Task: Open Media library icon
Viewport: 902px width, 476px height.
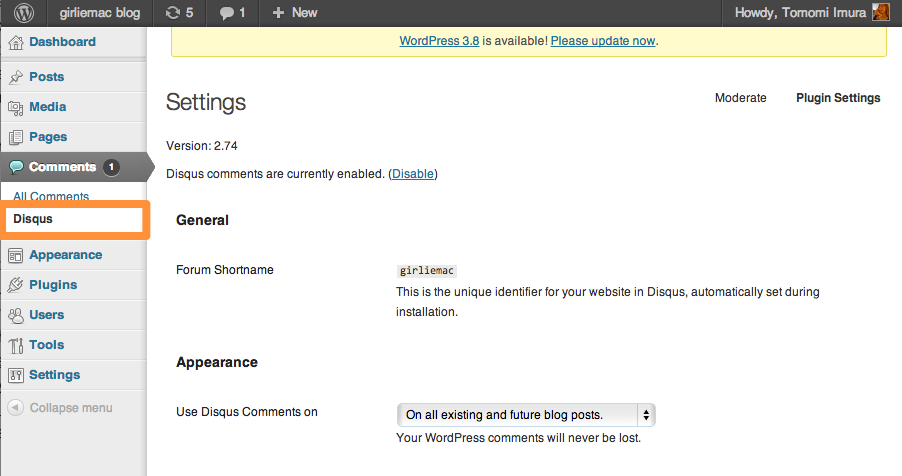Action: coord(16,107)
